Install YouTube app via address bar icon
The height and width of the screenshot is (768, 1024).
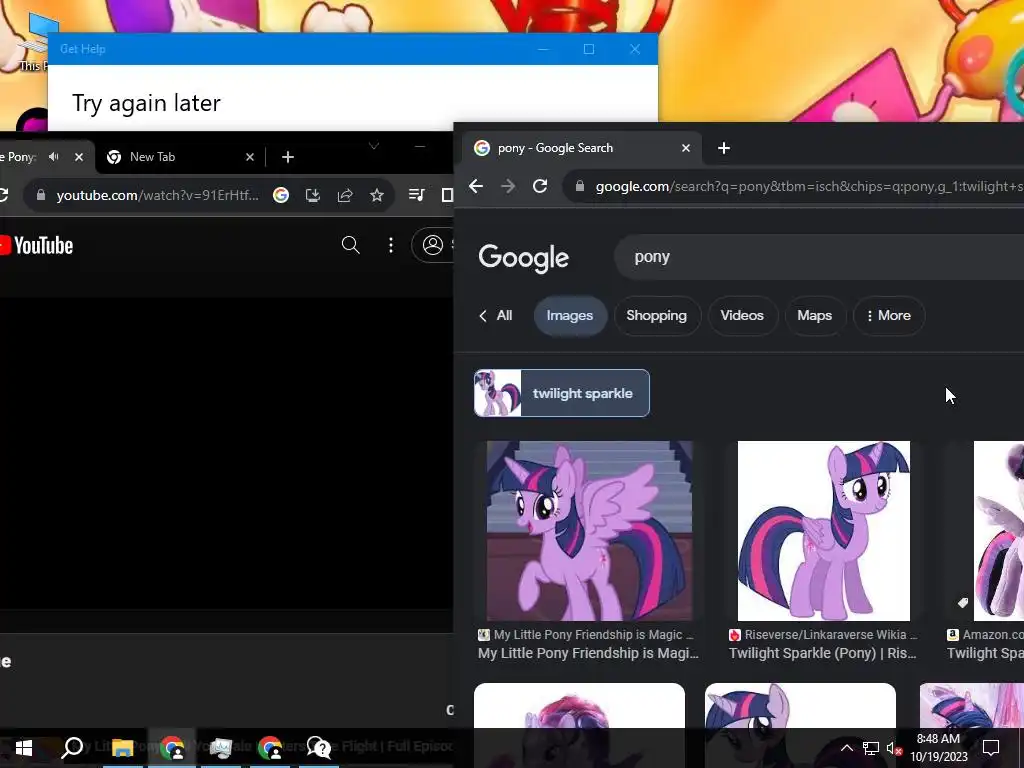pyautogui.click(x=313, y=195)
